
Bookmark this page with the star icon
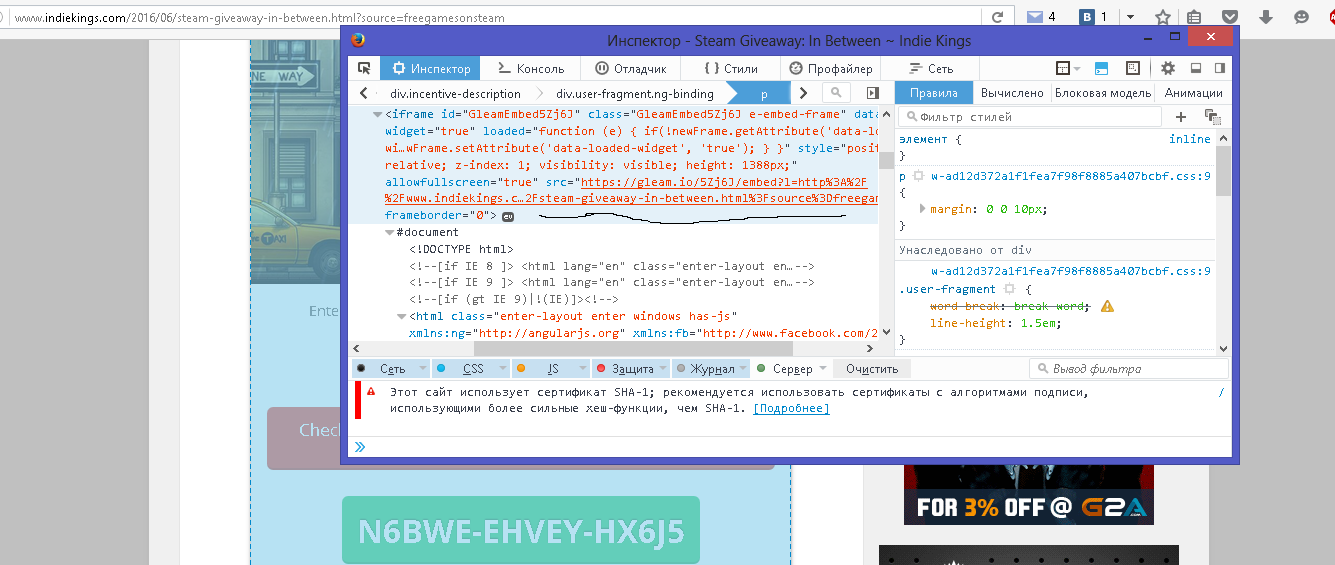pyautogui.click(x=1163, y=17)
